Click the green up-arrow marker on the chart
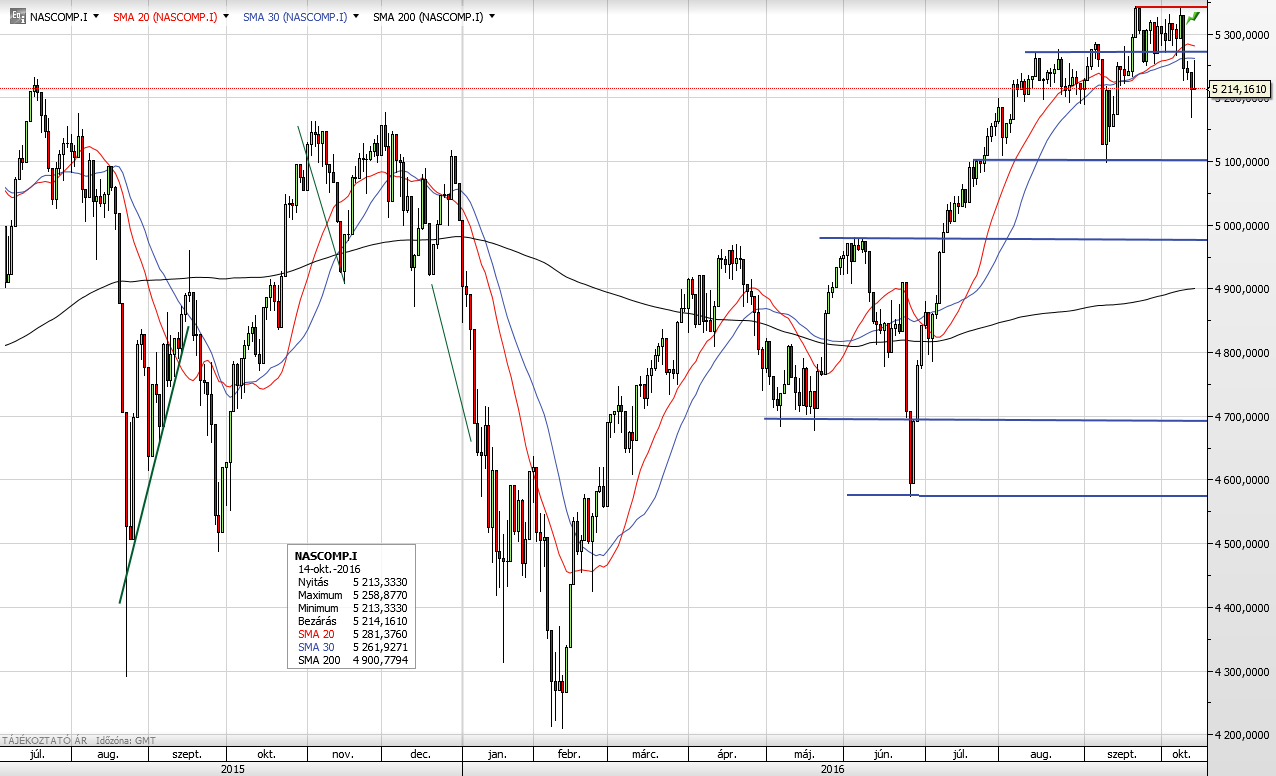1276x776 pixels. pos(1193,17)
